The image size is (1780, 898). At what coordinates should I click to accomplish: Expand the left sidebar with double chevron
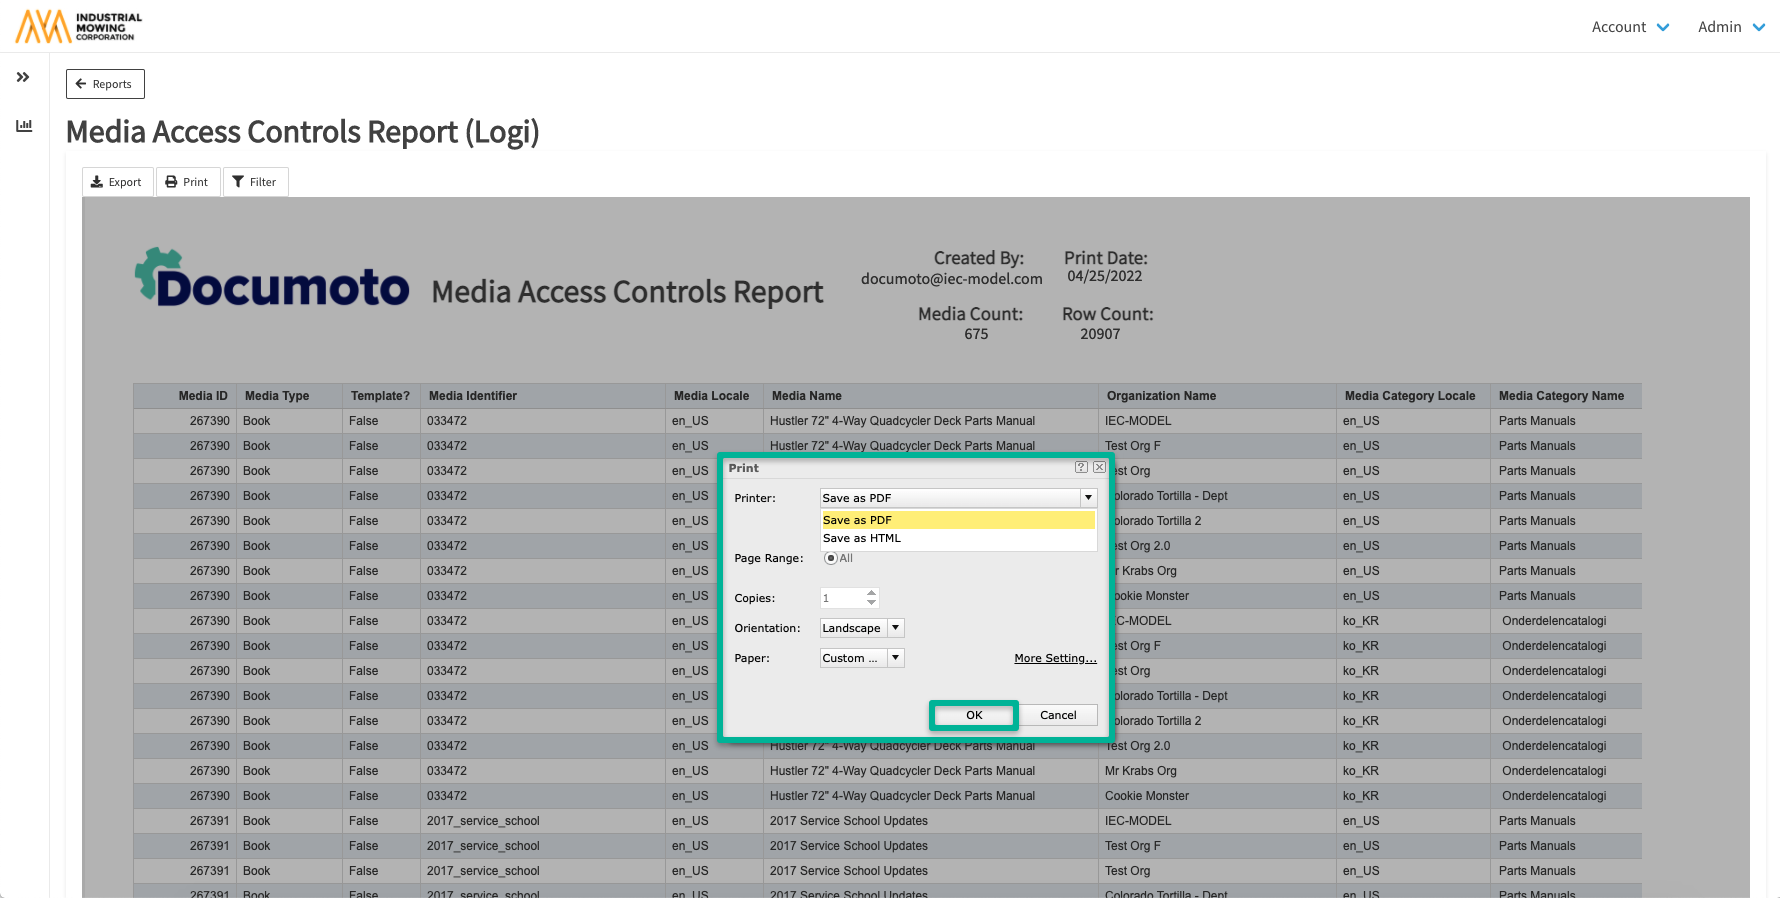pos(23,77)
